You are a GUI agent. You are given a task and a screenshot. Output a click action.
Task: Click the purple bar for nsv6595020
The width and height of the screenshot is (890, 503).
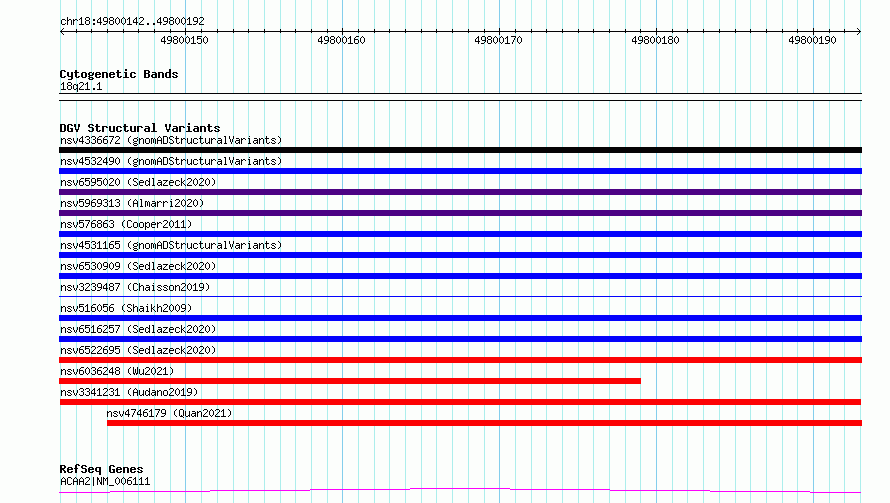pos(460,192)
